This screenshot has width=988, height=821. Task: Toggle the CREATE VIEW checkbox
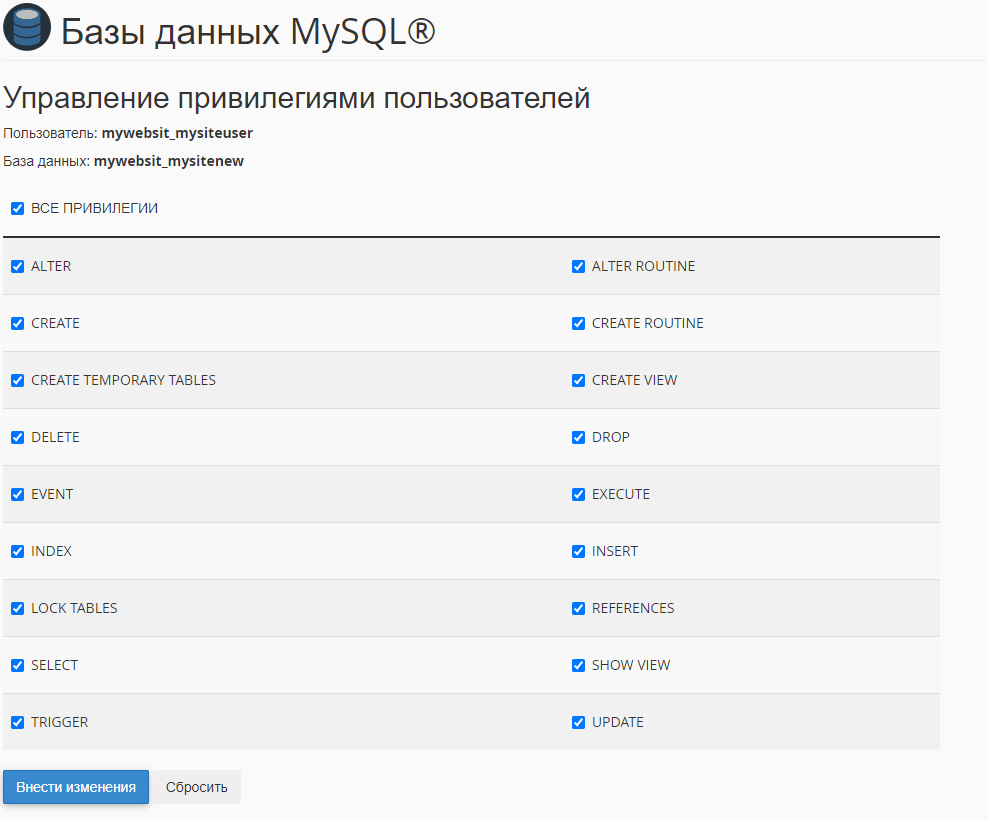point(578,381)
